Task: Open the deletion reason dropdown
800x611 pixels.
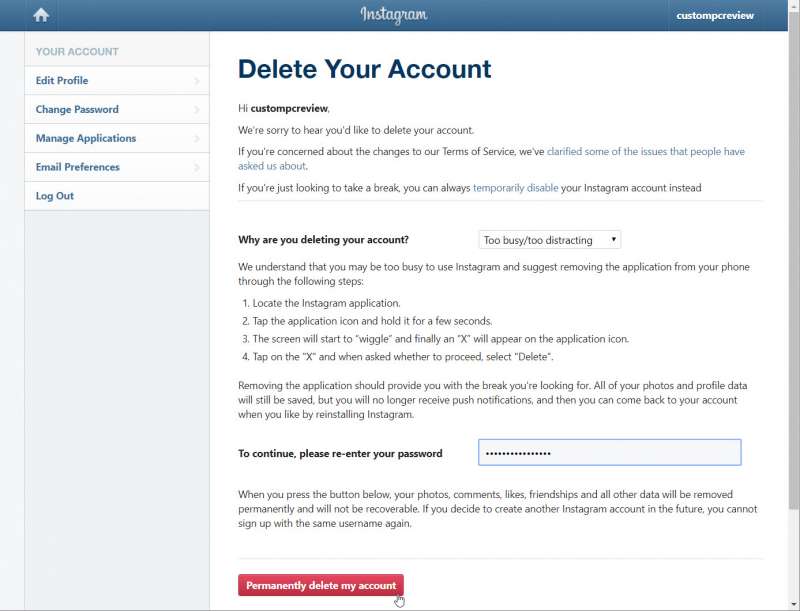Action: pos(549,240)
